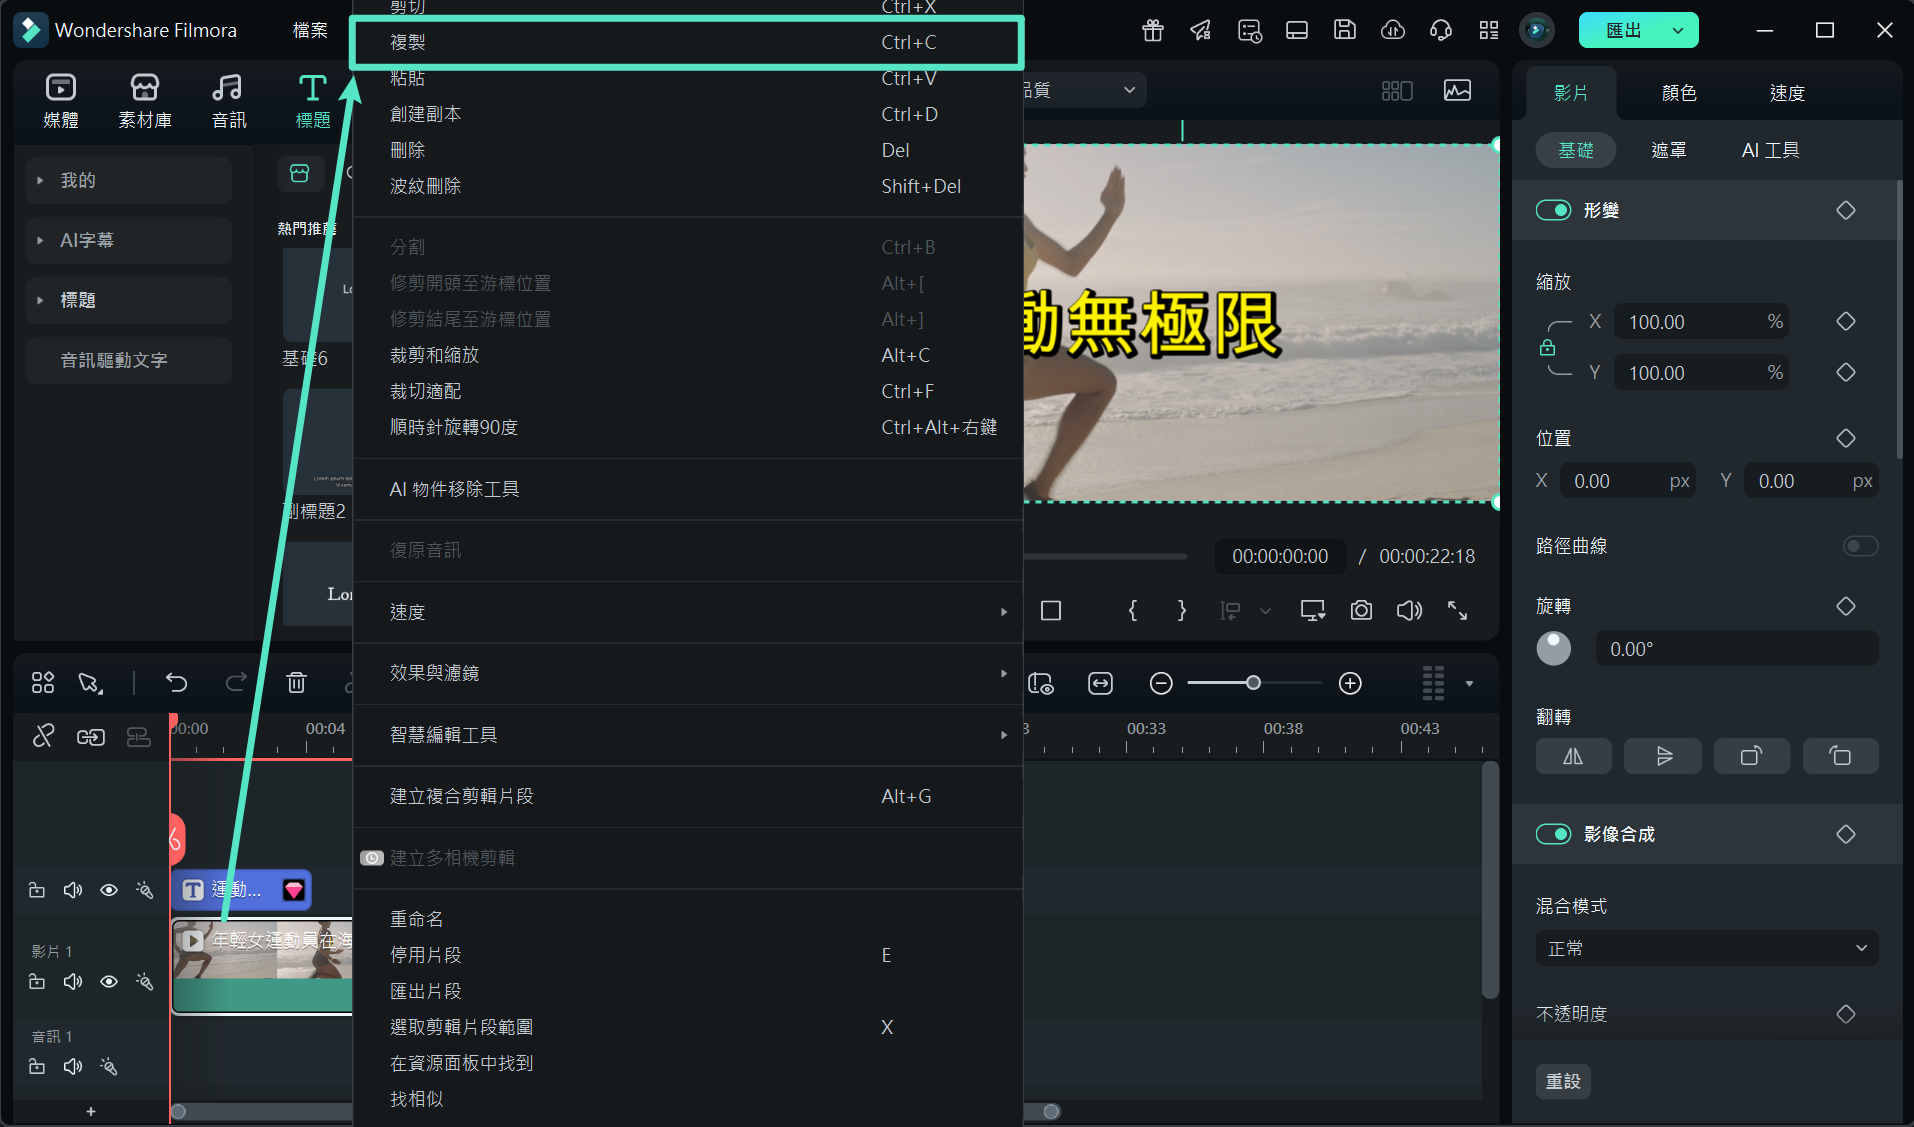Toggle the scale aspect ratio lock
The width and height of the screenshot is (1914, 1127).
pos(1547,348)
